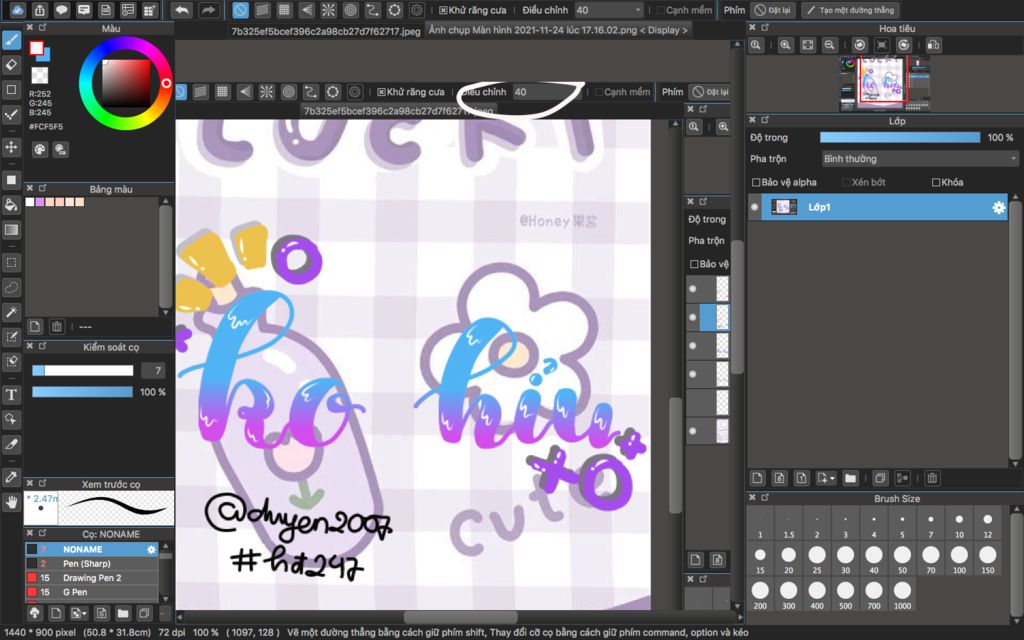The width and height of the screenshot is (1024, 640).
Task: Click Tạo một đường thẳng button
Action: (850, 10)
